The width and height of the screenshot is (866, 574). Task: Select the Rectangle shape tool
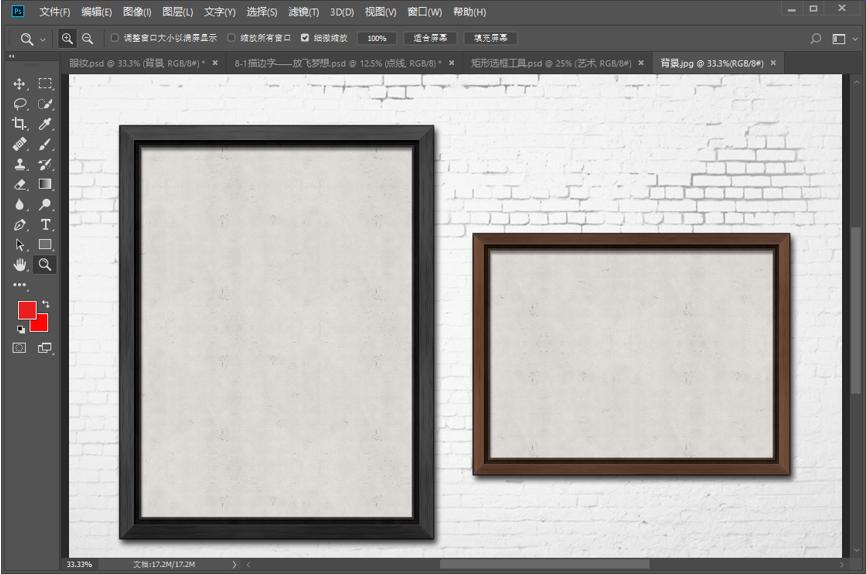pos(45,245)
